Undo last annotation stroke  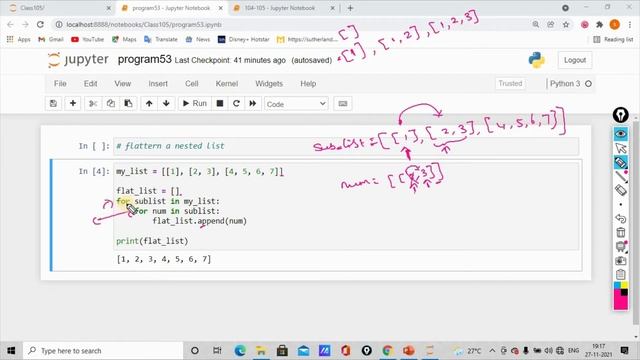tap(620, 219)
